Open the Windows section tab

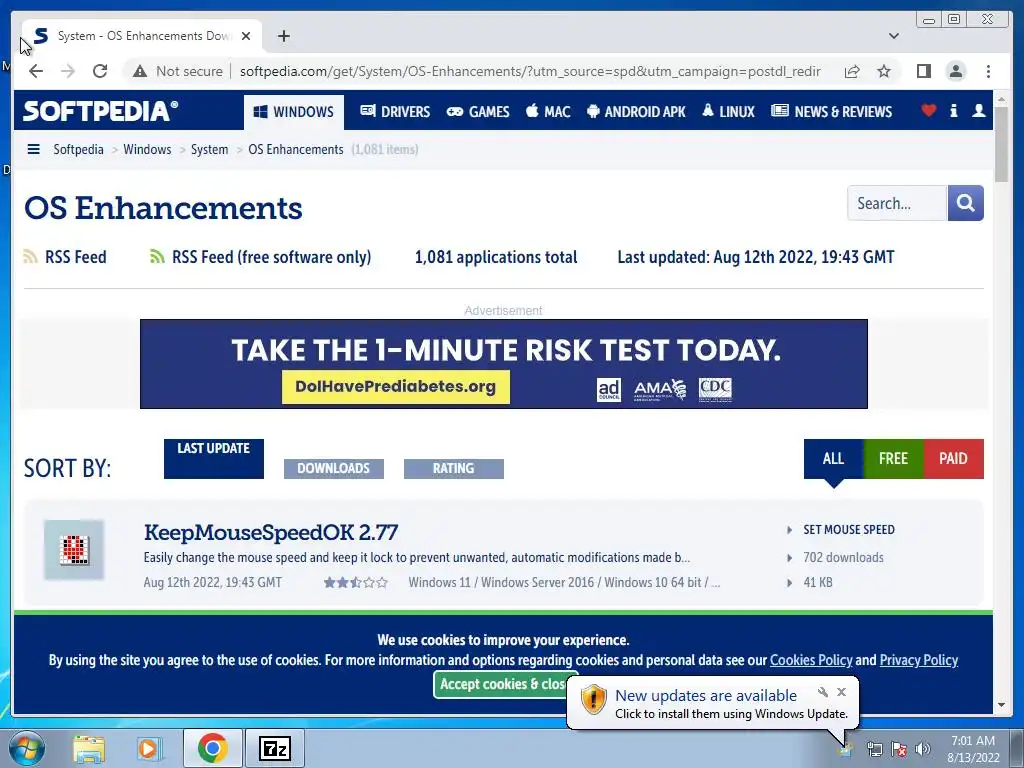(x=293, y=112)
